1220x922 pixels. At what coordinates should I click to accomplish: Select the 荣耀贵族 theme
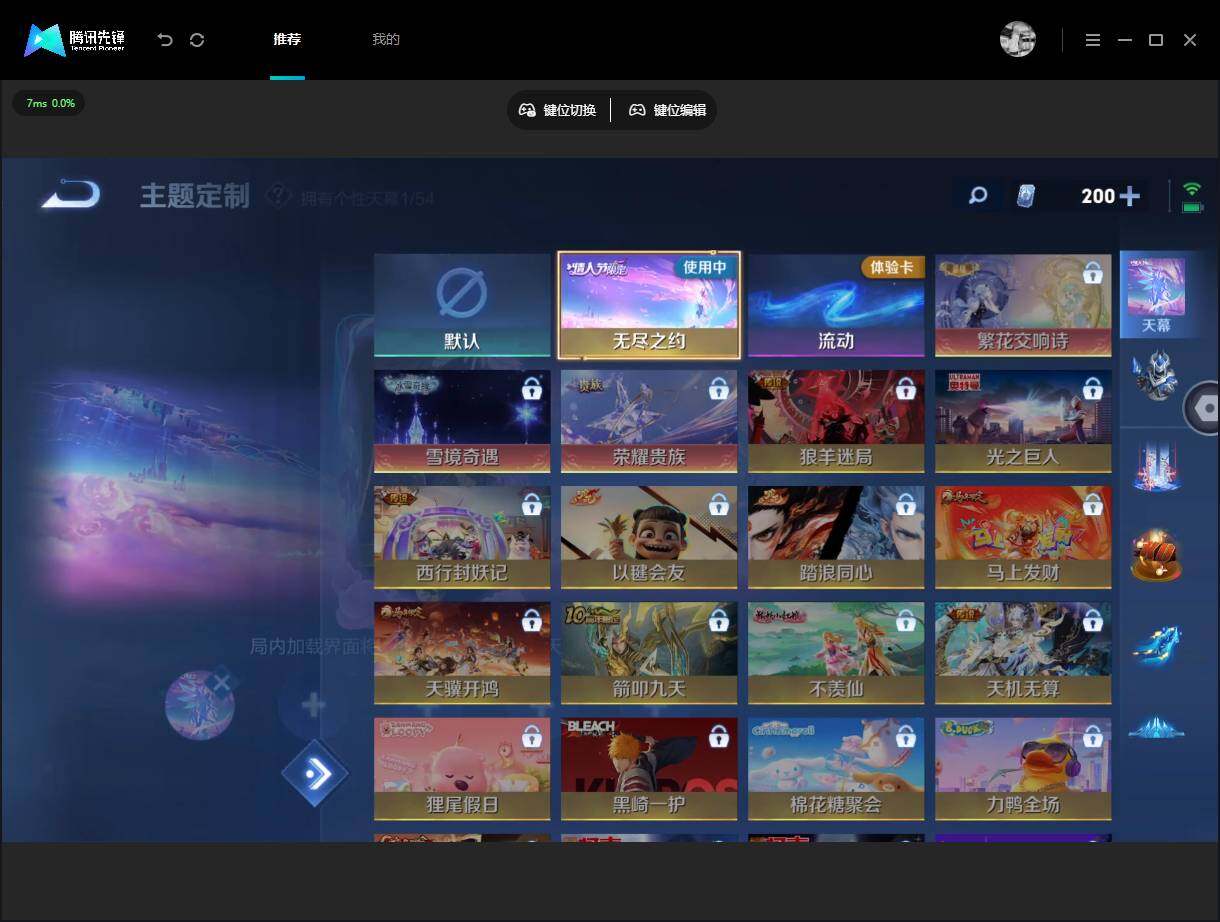pos(649,421)
